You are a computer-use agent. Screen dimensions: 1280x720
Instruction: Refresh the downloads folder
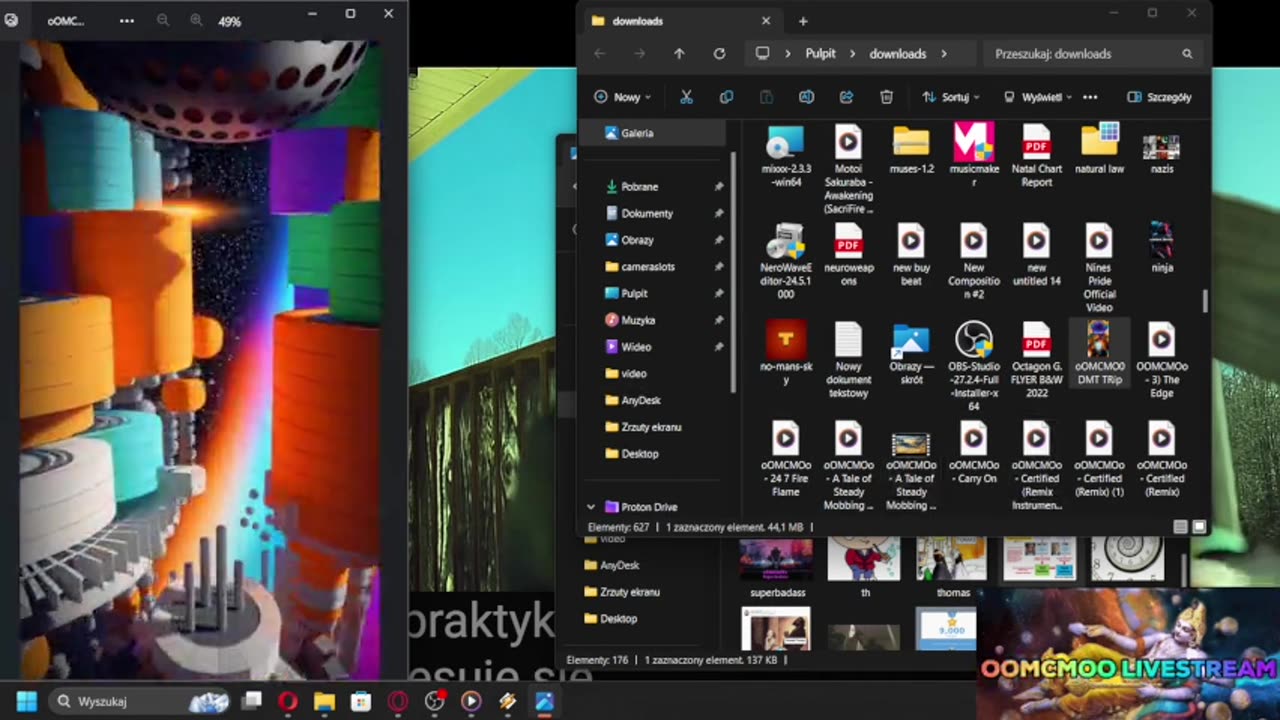[x=719, y=54]
